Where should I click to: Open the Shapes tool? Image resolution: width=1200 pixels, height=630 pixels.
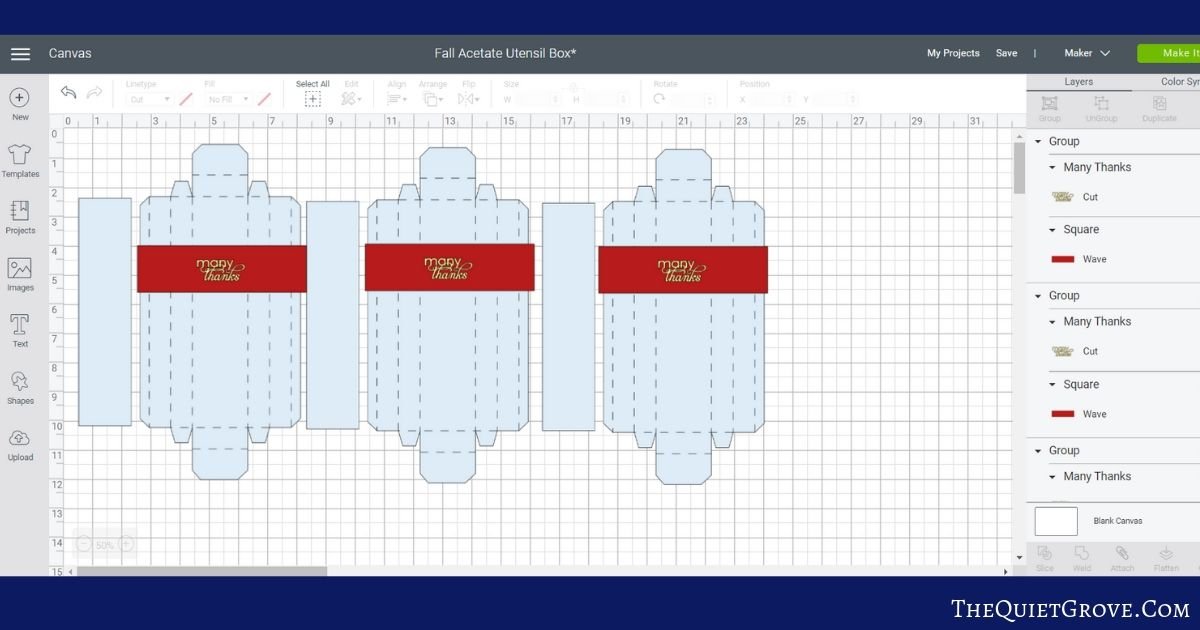click(20, 381)
